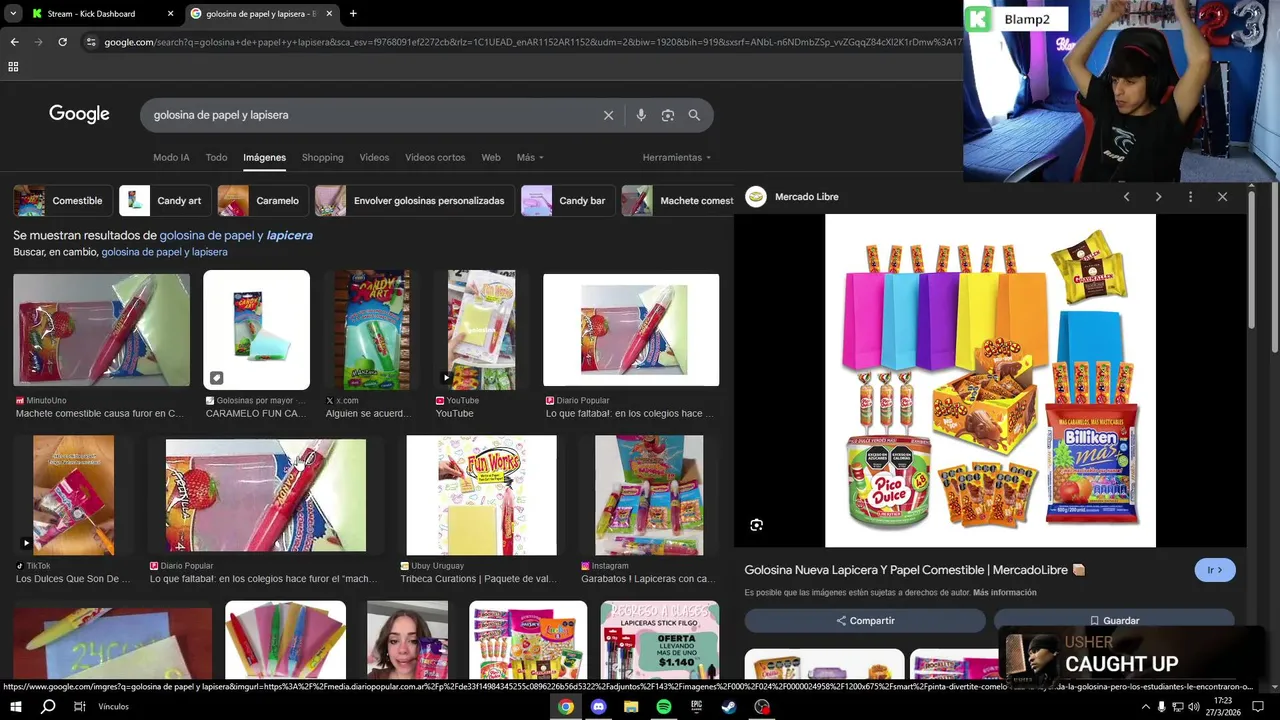Click the Google logo

pos(79,114)
